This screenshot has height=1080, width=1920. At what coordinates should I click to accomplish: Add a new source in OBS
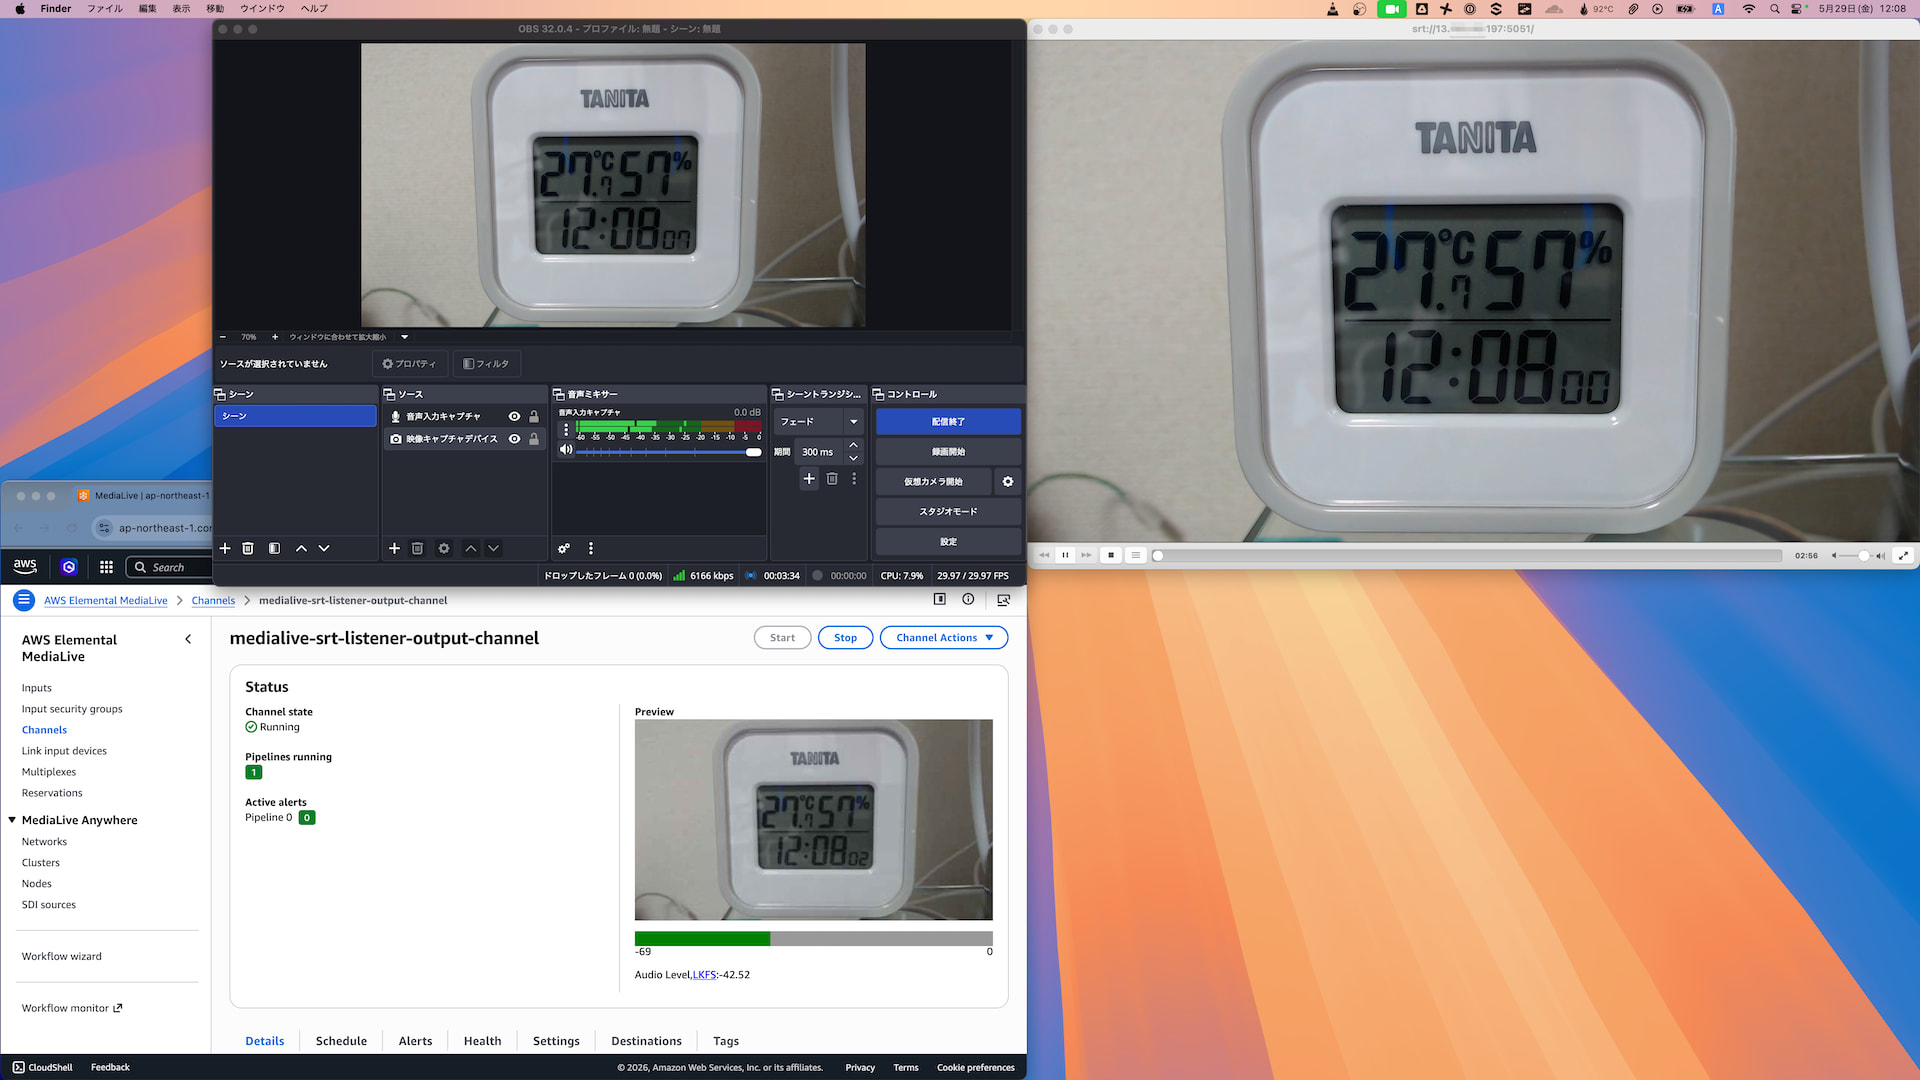[394, 548]
